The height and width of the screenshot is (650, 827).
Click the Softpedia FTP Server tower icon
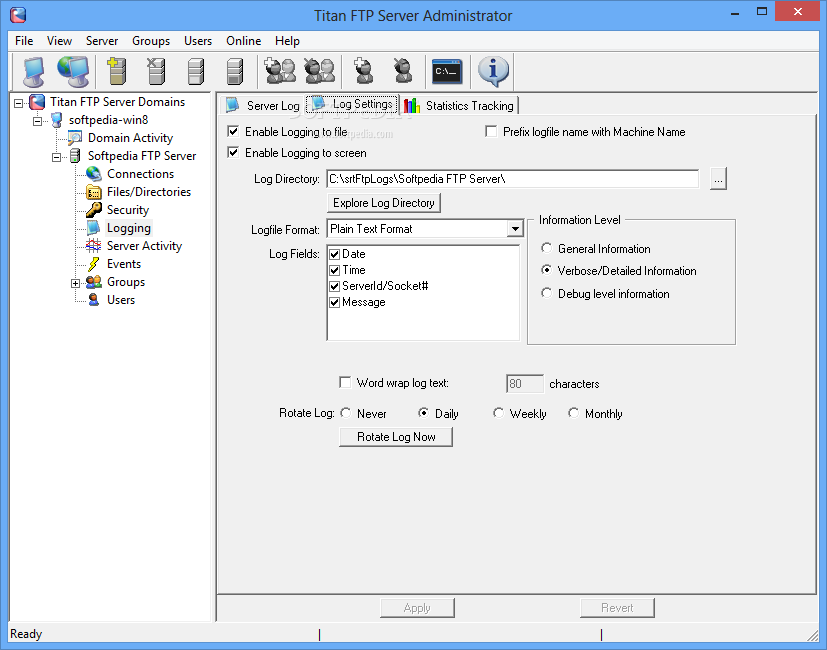point(75,156)
